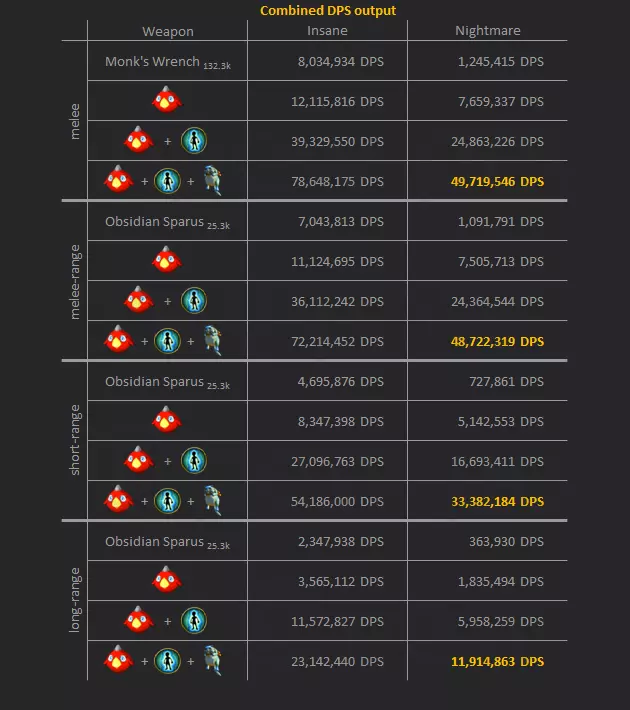Click the Nightmare column header
Screen dimensions: 630x710
487,31
